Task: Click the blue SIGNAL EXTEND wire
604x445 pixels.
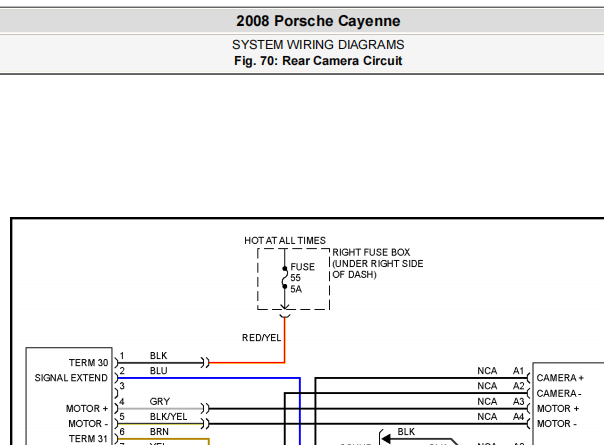Action: coord(208,378)
